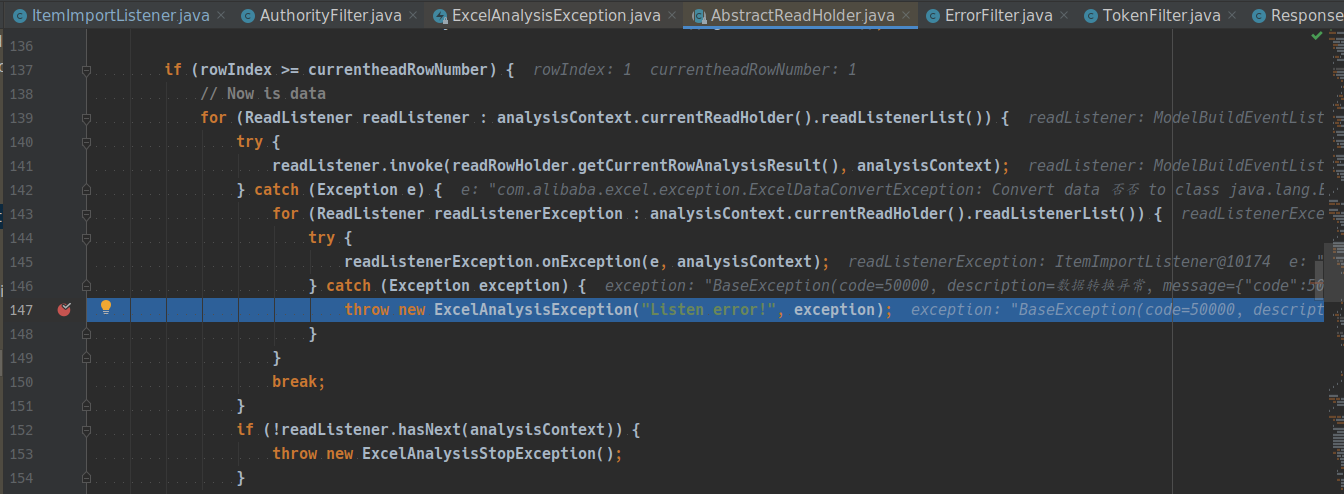Click the locked class icon on ExcelAnalysisException.java tab
Viewport: 1344px width, 494px height.
[439, 16]
